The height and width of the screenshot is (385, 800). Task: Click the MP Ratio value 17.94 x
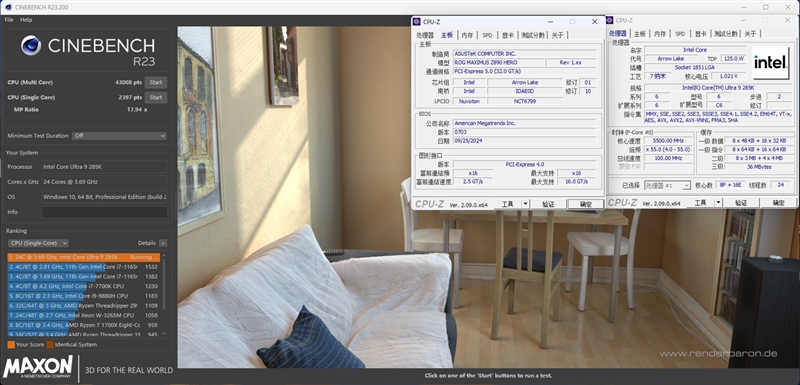(137, 110)
